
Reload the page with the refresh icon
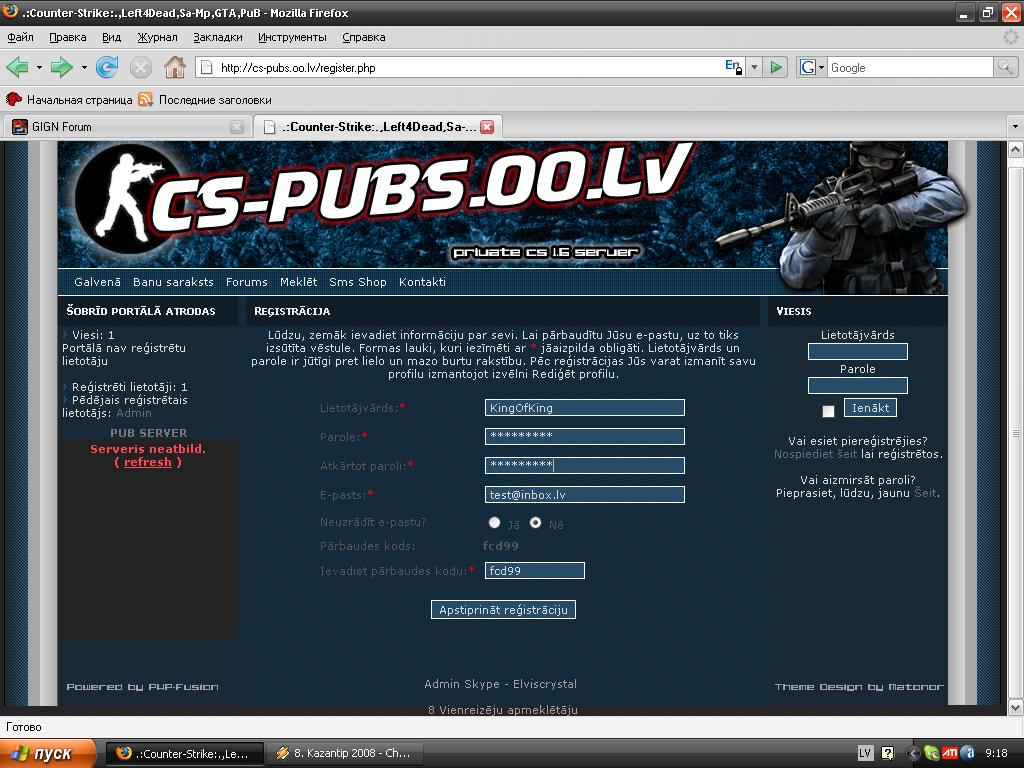(x=107, y=67)
